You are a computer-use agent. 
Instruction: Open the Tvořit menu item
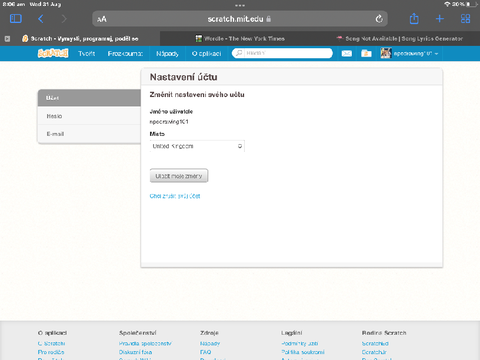pyautogui.click(x=87, y=53)
